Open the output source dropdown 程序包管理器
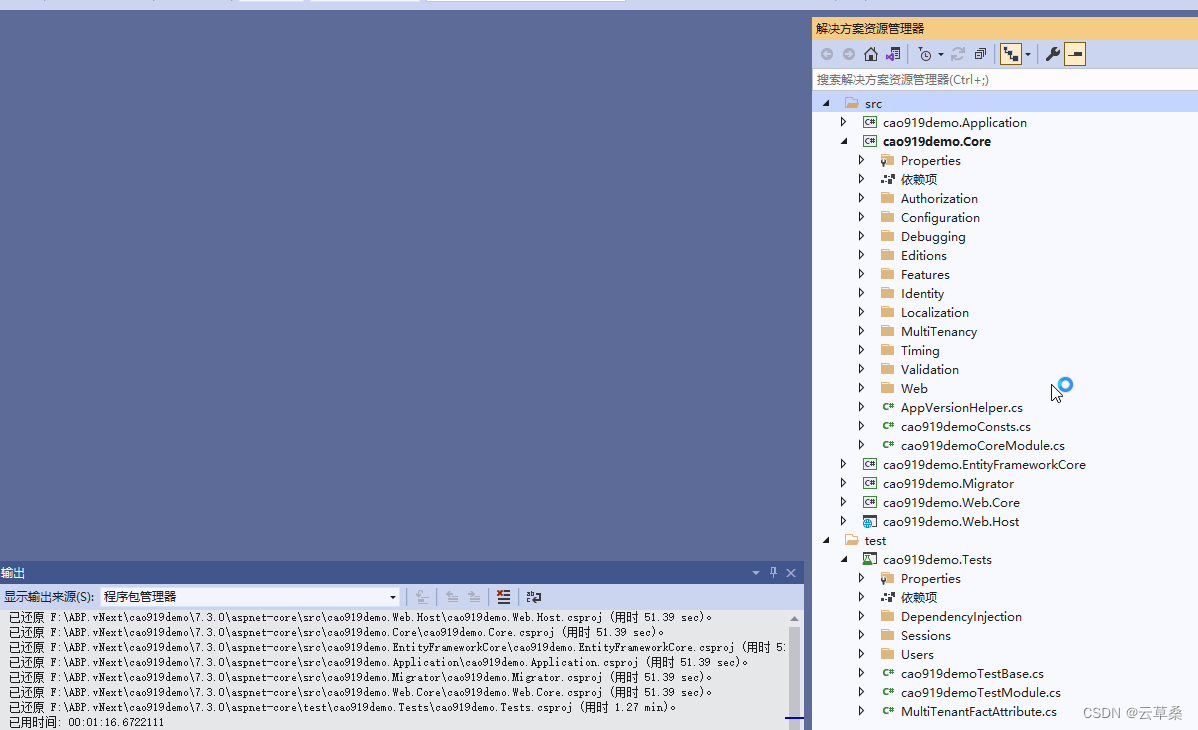This screenshot has height=730, width=1198. click(x=251, y=596)
